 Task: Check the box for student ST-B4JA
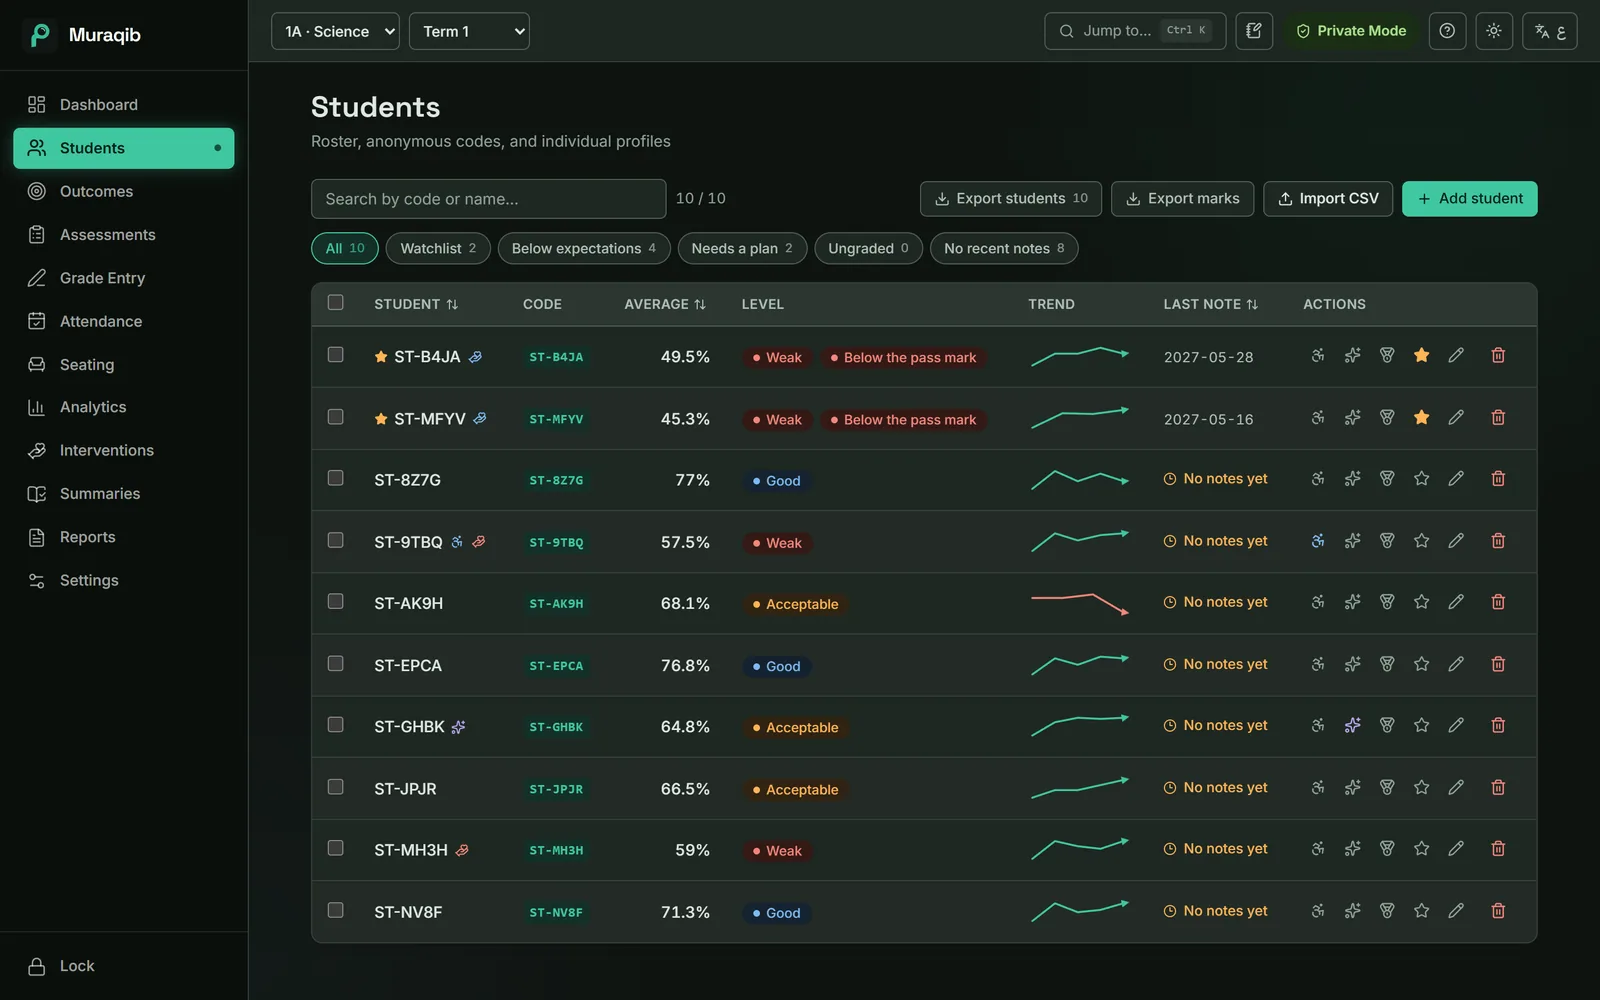336,355
